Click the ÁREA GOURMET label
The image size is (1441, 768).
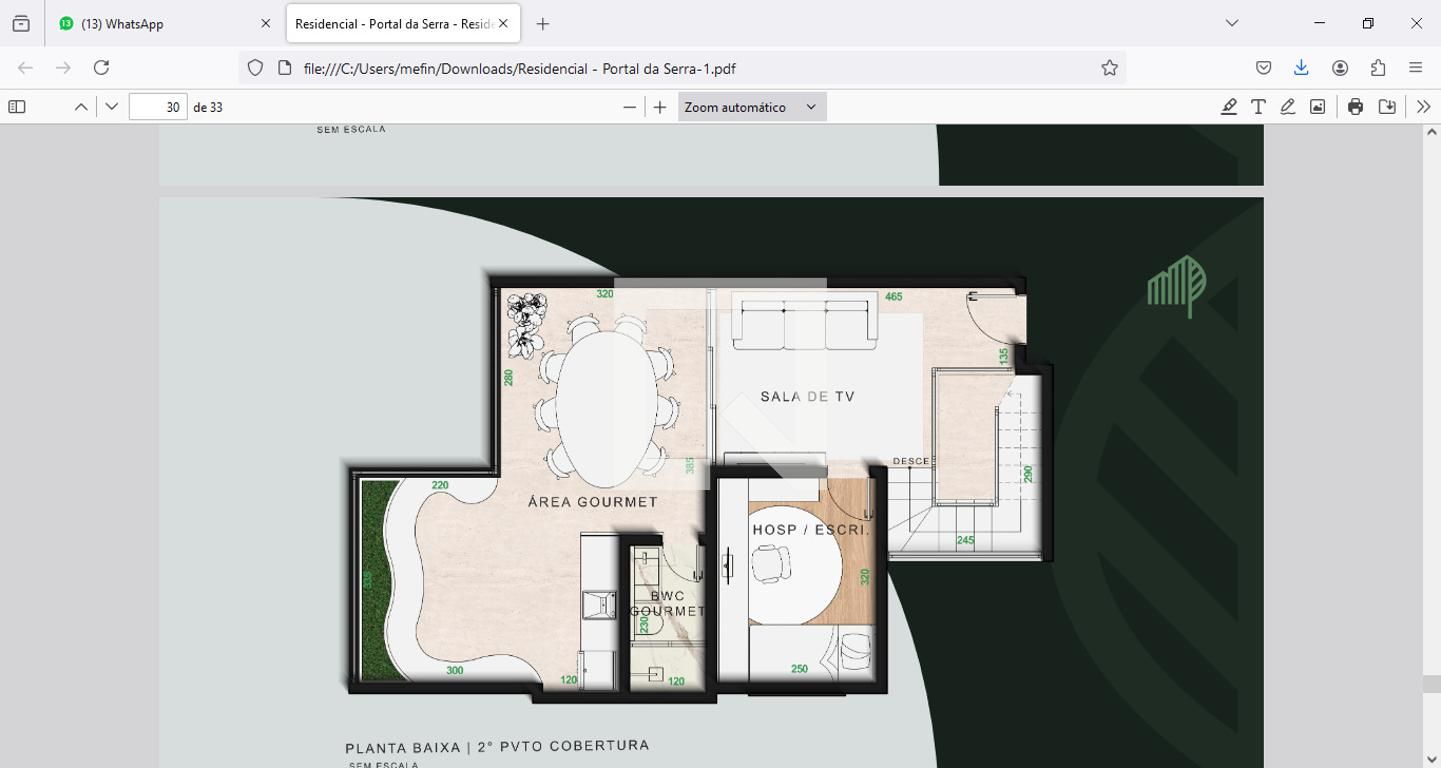pyautogui.click(x=593, y=502)
